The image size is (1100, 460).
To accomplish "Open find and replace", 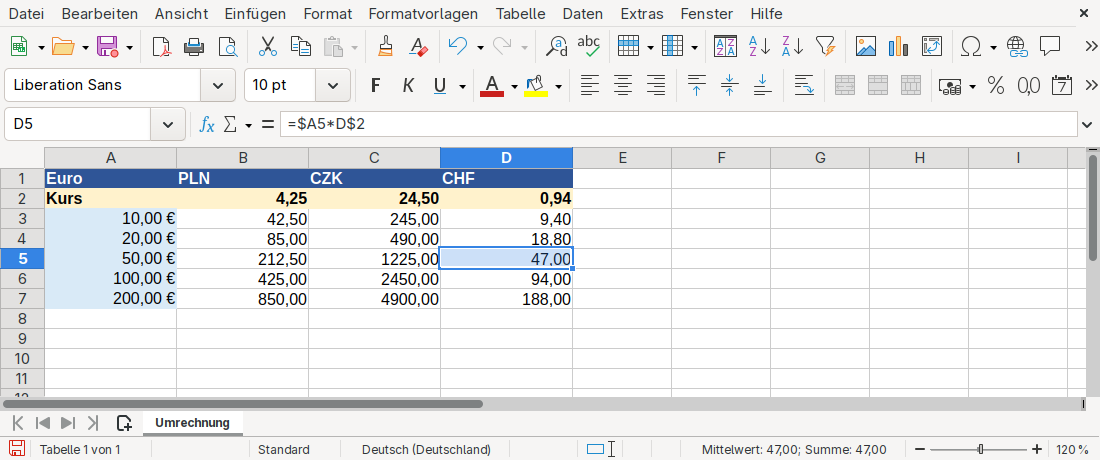I will (557, 47).
